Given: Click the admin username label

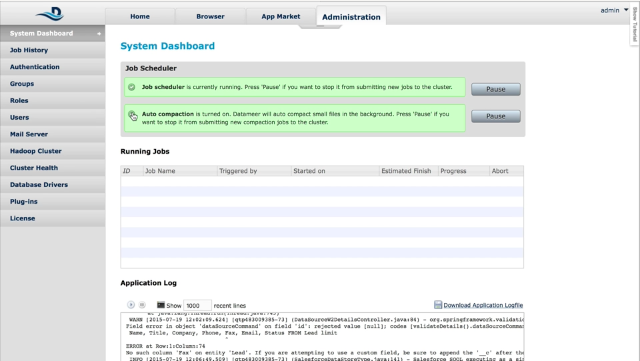Looking at the screenshot, I should pyautogui.click(x=610, y=10).
